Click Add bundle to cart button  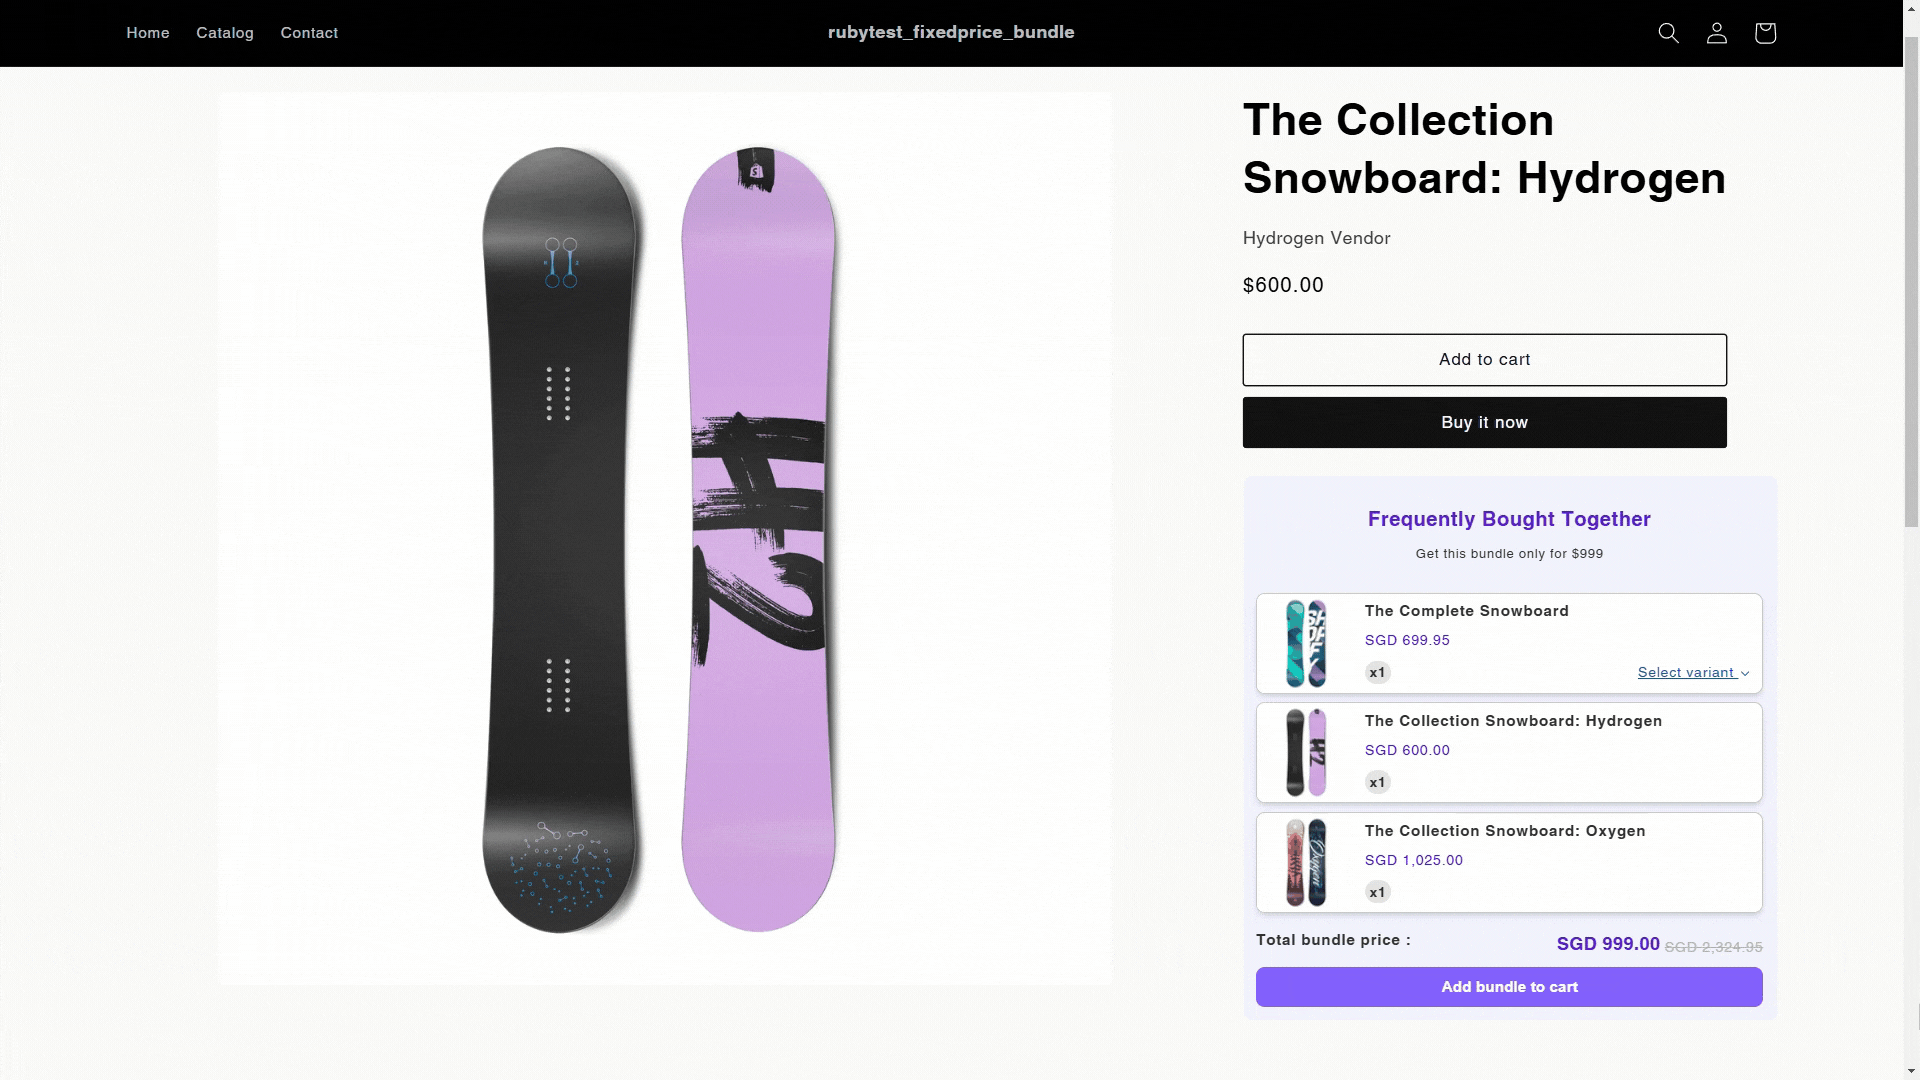click(x=1509, y=987)
